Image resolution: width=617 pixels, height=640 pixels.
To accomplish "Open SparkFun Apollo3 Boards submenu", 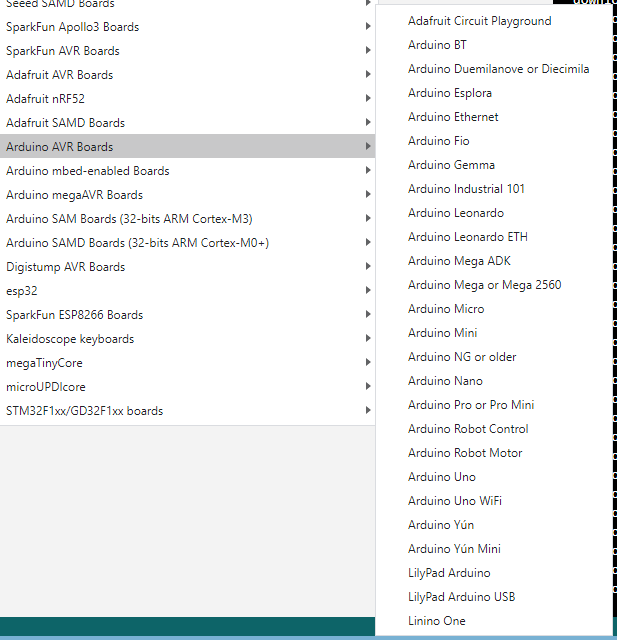I will point(187,27).
